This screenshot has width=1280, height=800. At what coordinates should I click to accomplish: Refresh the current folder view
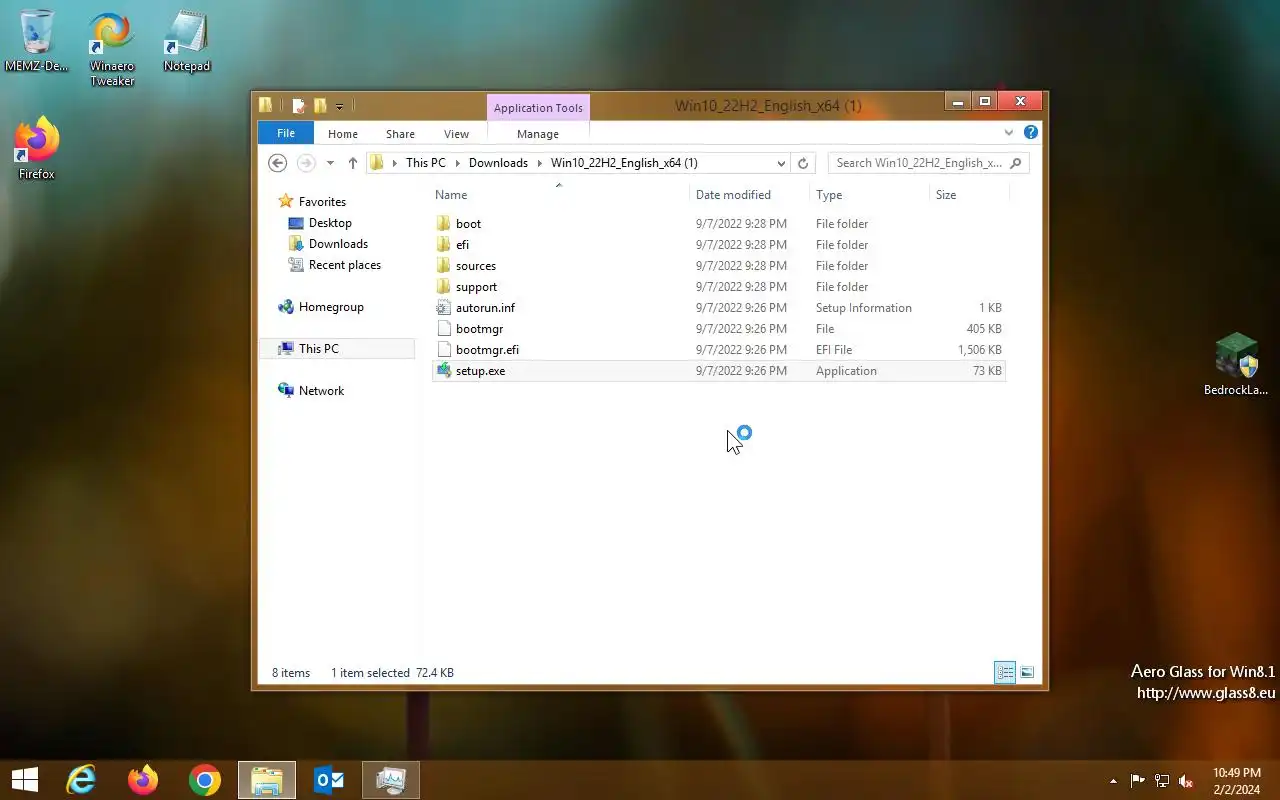pos(803,163)
